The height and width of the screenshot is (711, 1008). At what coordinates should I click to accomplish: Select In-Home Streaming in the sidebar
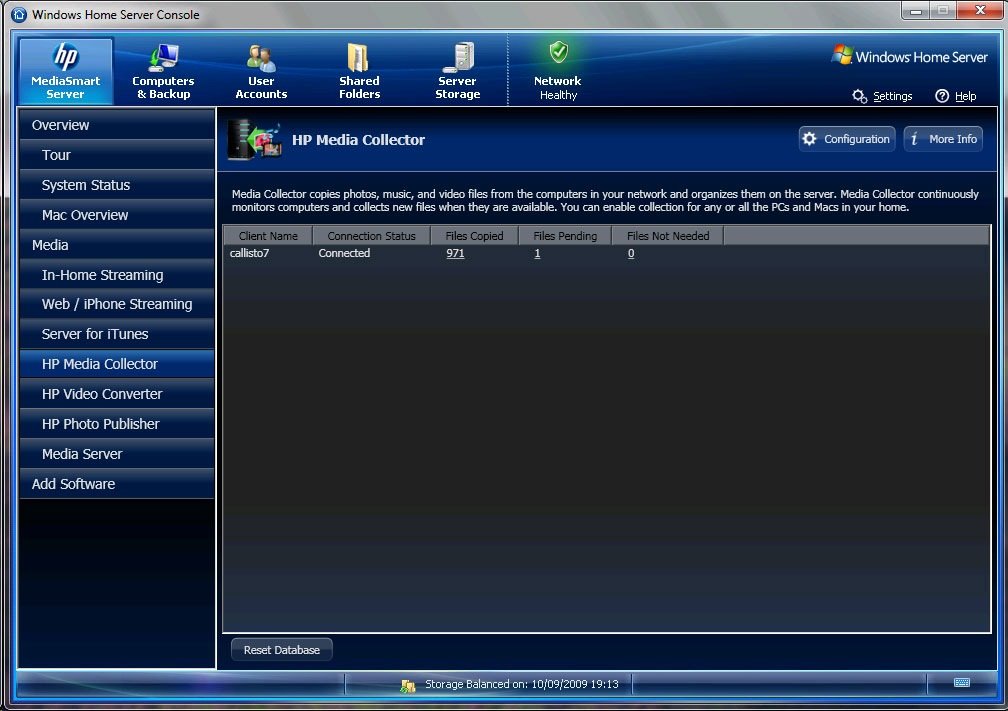(x=117, y=275)
